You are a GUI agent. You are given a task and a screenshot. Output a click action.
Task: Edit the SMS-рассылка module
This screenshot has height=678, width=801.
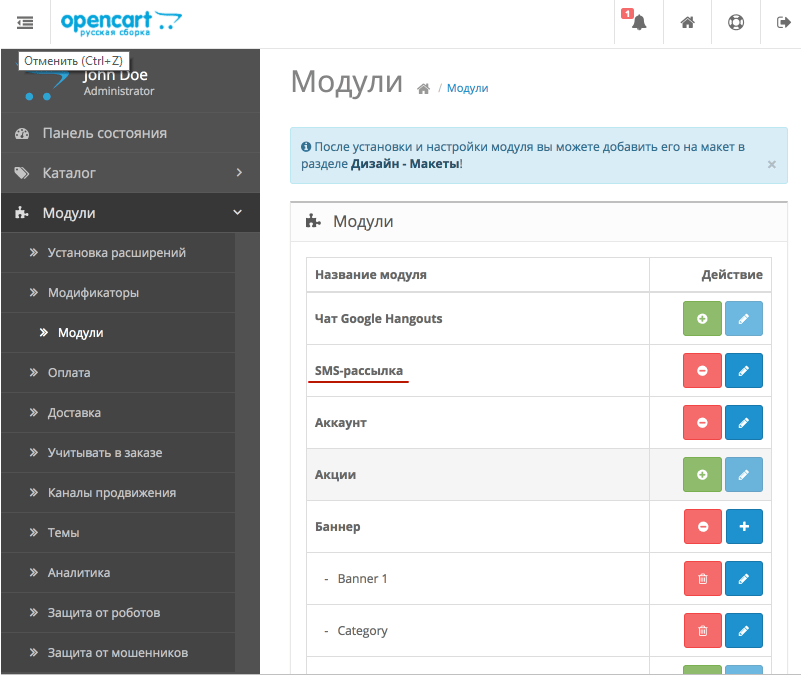(744, 370)
